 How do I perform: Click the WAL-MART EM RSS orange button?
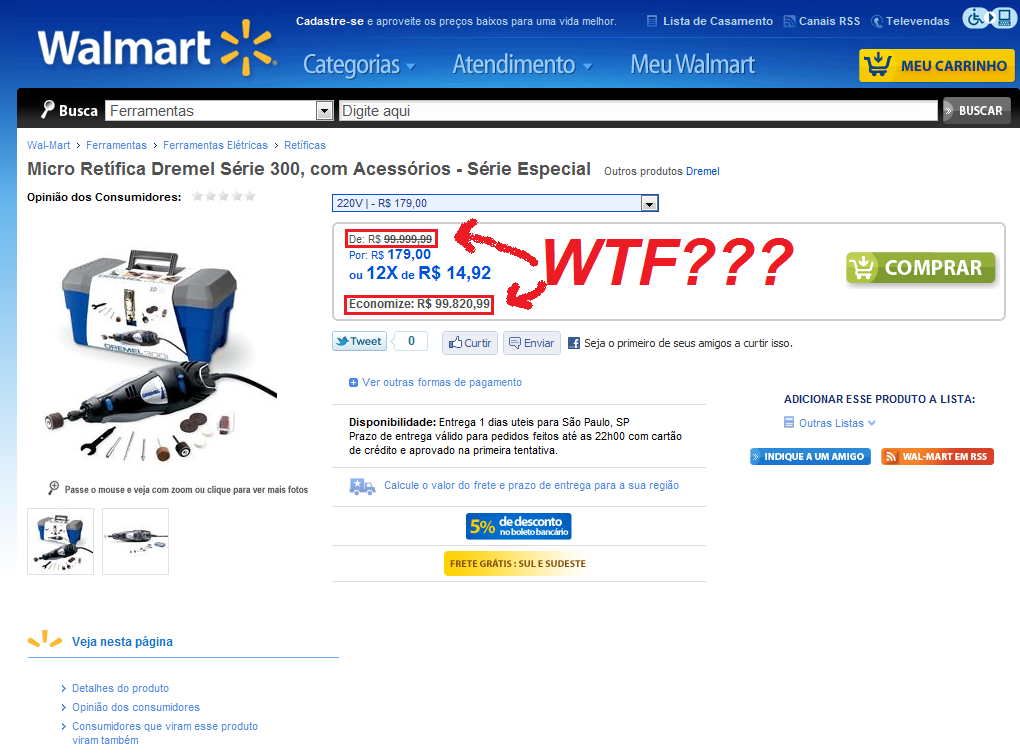(937, 457)
